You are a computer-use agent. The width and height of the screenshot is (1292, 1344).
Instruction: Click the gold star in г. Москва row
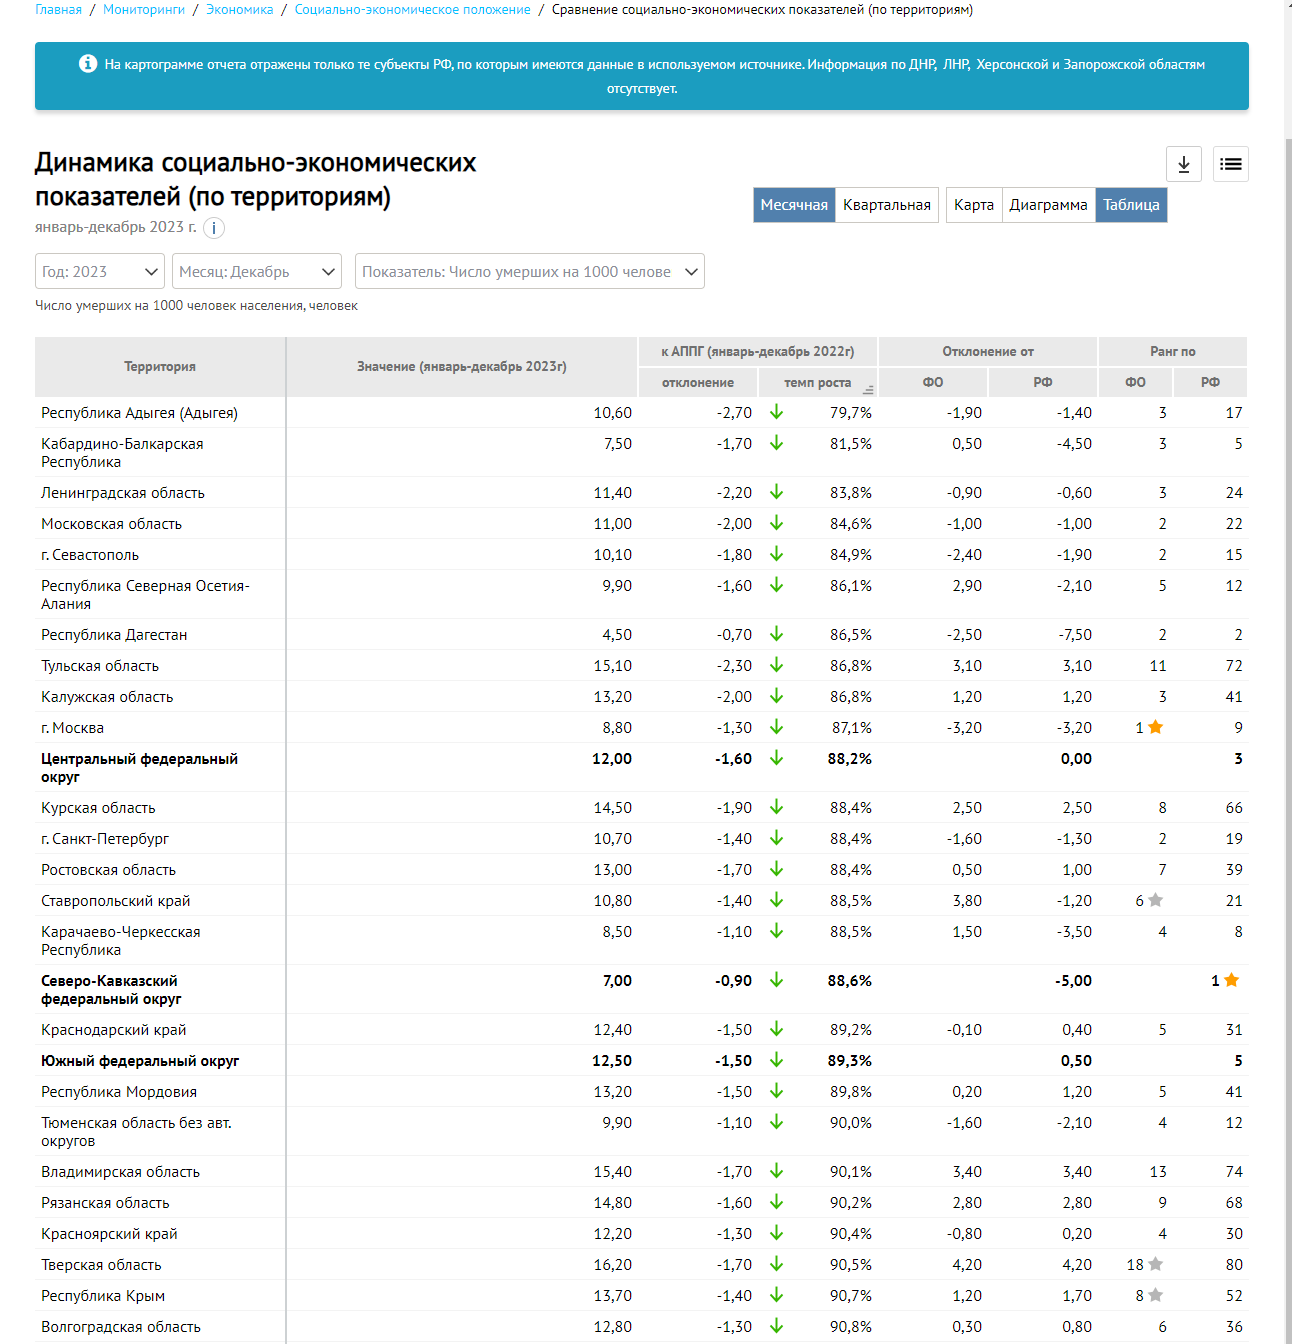(1155, 727)
